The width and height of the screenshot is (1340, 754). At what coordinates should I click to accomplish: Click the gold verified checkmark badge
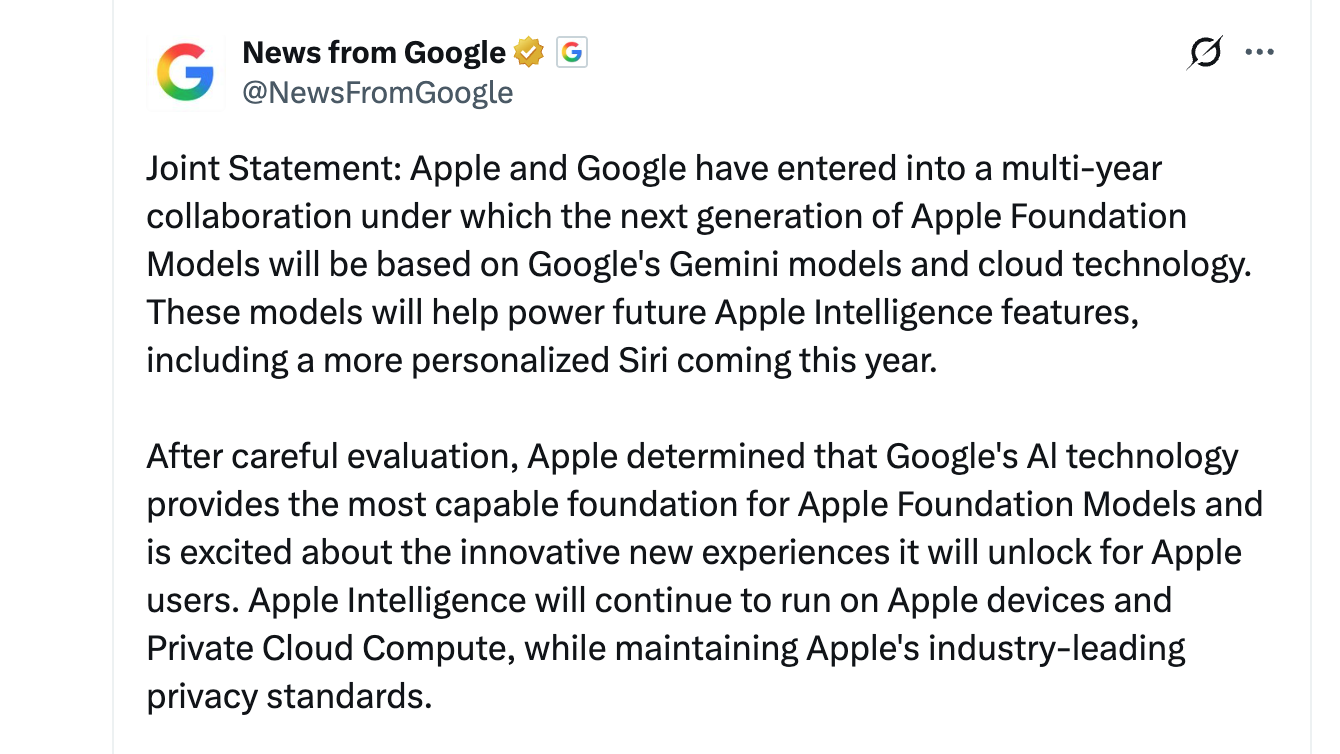click(529, 52)
